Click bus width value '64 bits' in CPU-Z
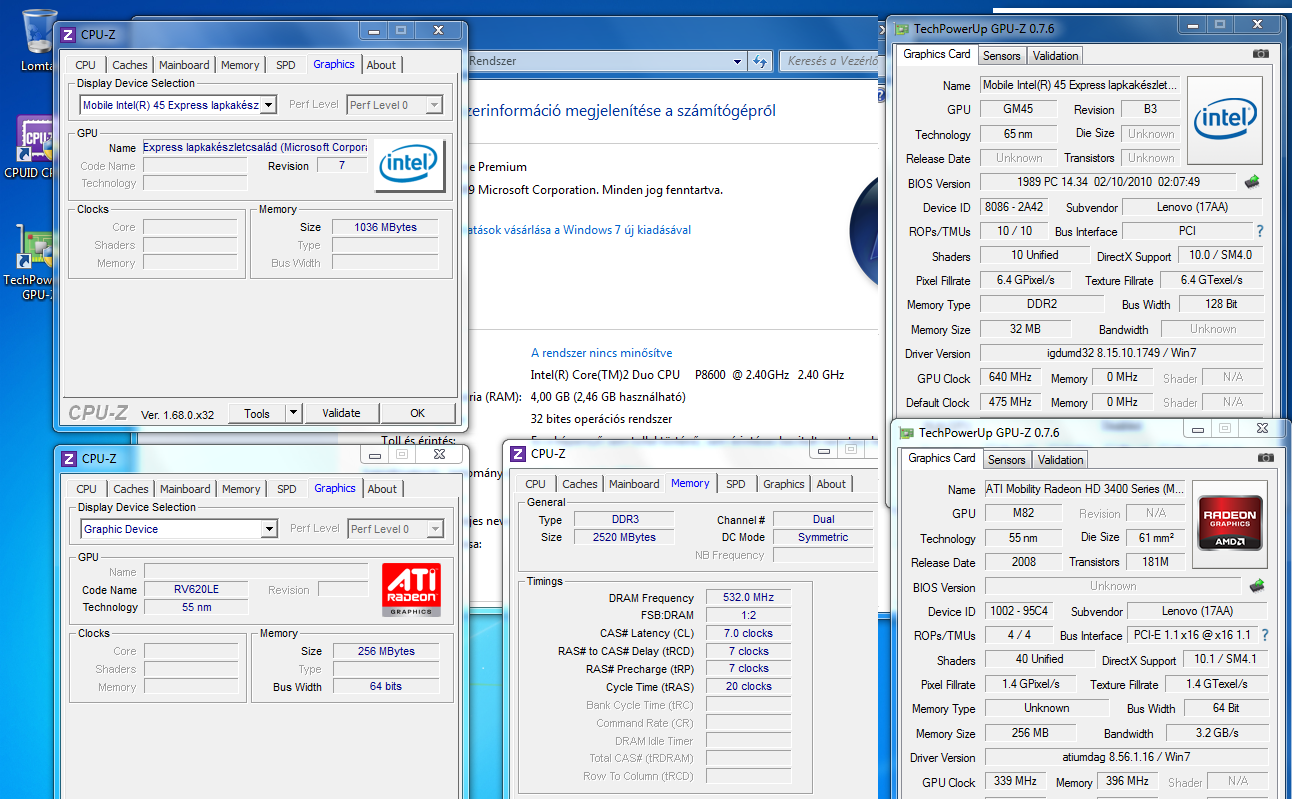 click(385, 687)
